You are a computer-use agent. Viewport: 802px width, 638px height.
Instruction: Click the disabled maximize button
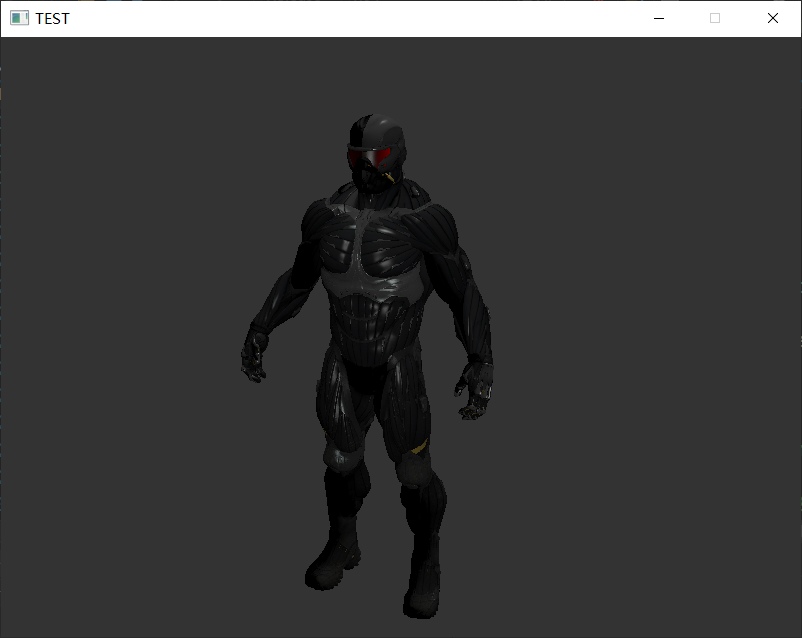coord(715,18)
